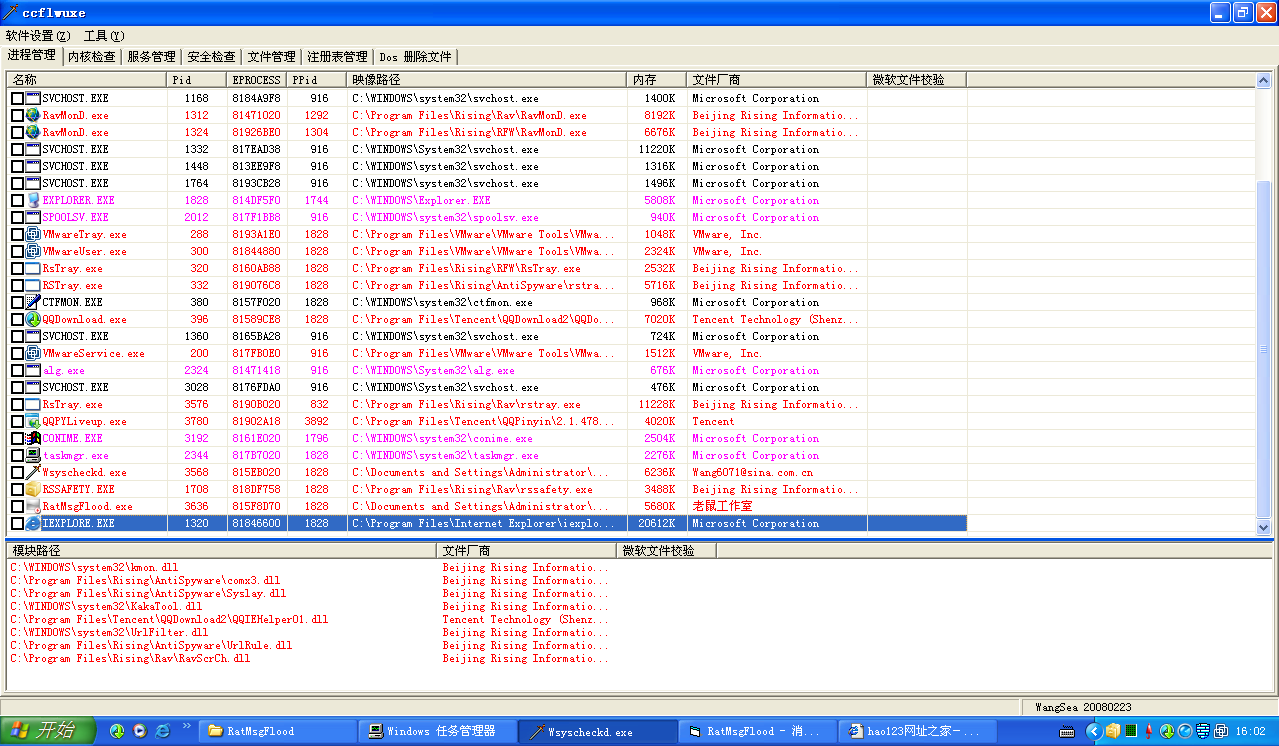The width and height of the screenshot is (1279, 746).
Task: Click the Wsyscheckd.exe wand icon
Action: [x=33, y=472]
